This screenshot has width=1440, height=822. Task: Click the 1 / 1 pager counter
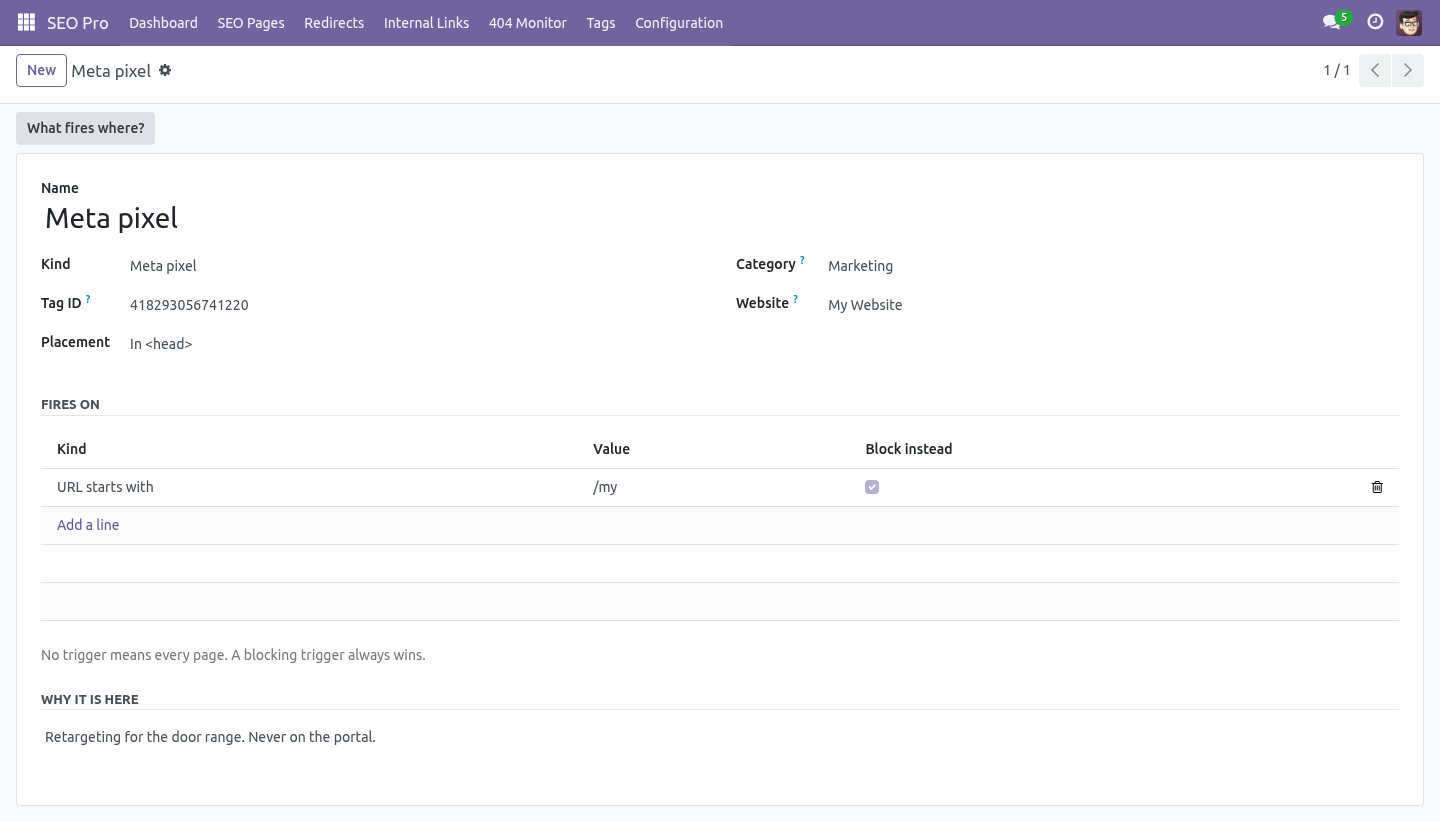point(1337,70)
